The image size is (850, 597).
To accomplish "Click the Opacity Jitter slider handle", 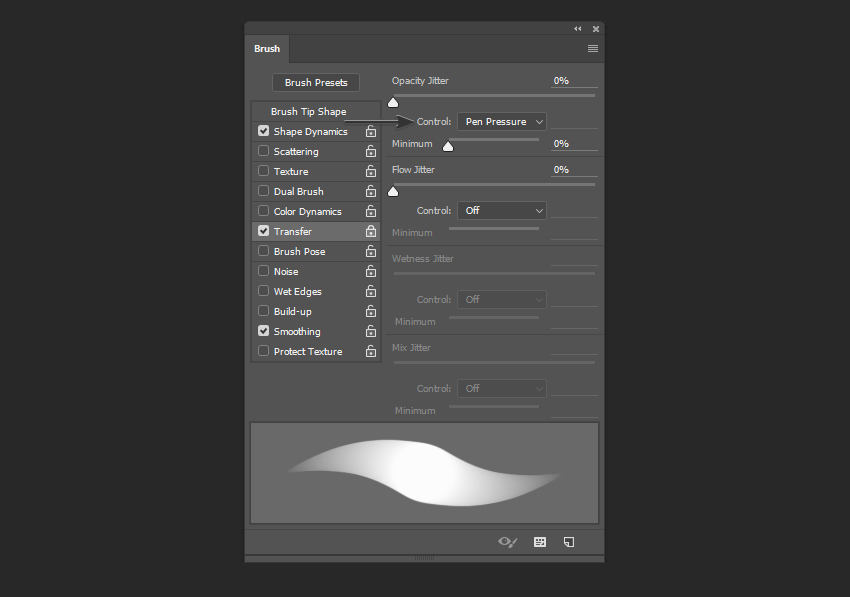I will 393,102.
